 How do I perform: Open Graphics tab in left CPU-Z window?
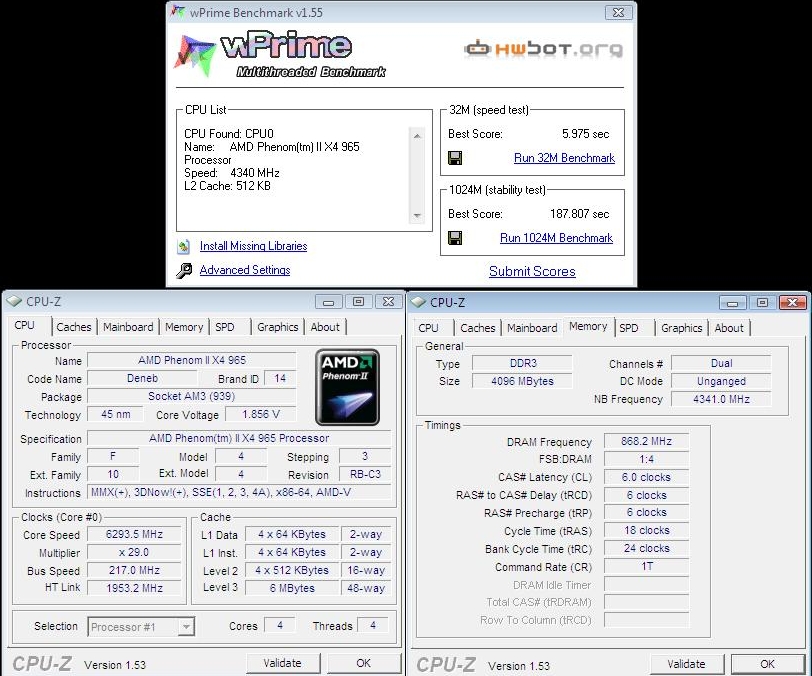[x=277, y=327]
